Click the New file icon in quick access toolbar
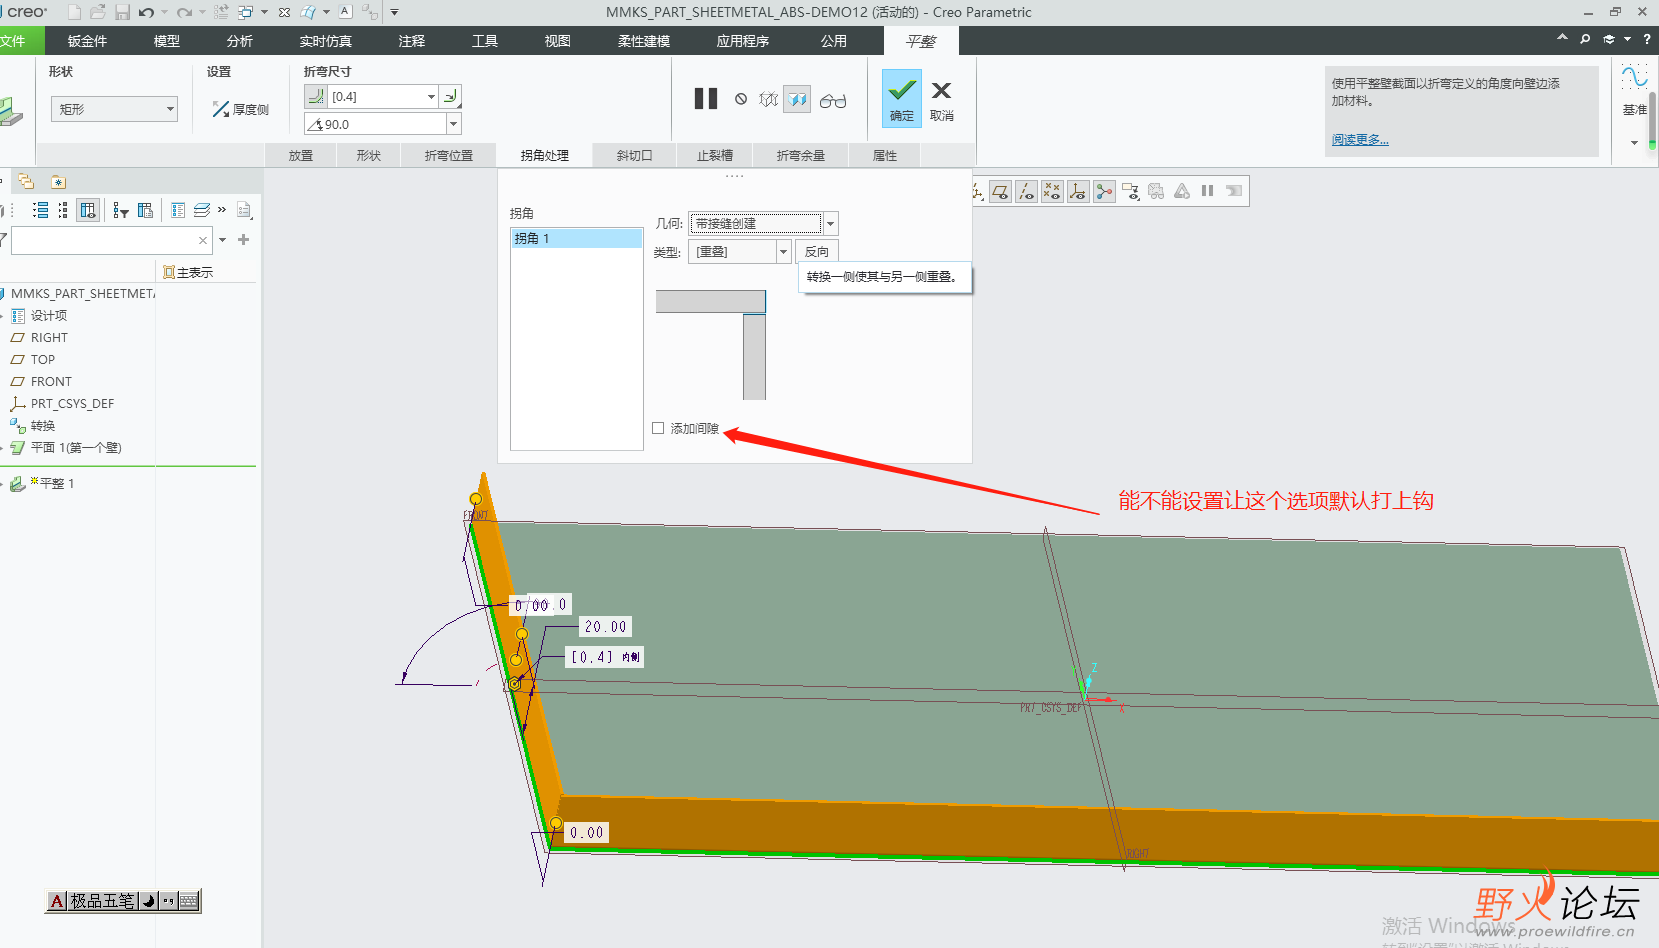This screenshot has height=948, width=1659. point(75,12)
